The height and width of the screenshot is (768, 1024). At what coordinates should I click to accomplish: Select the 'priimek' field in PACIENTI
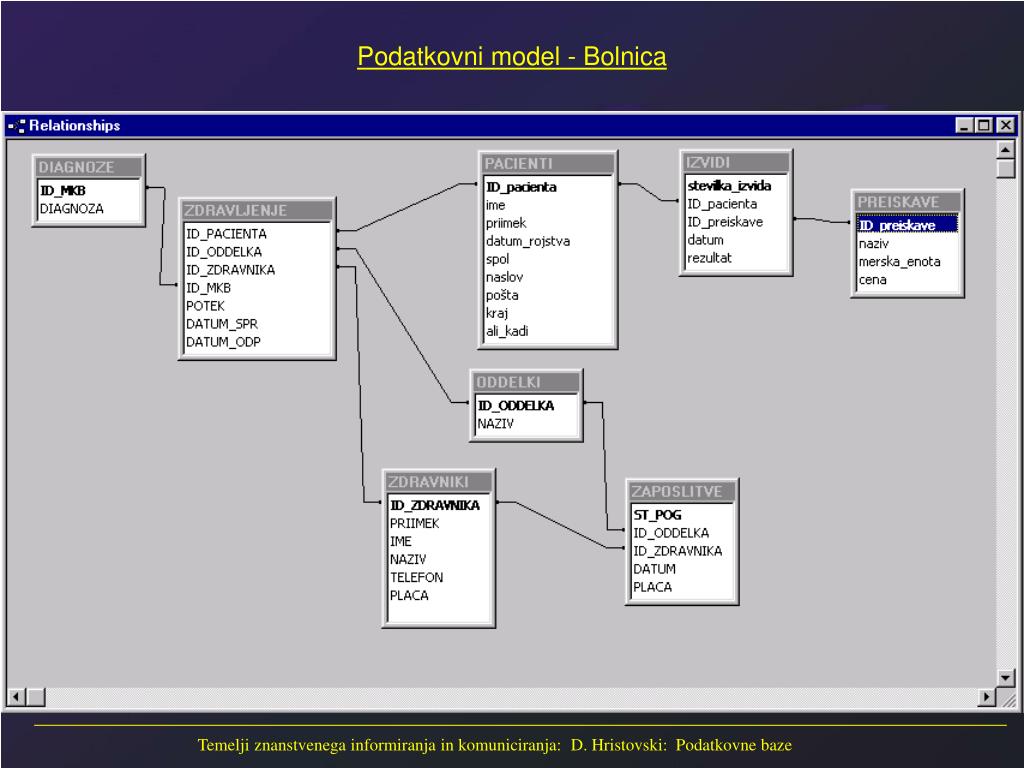(x=506, y=223)
